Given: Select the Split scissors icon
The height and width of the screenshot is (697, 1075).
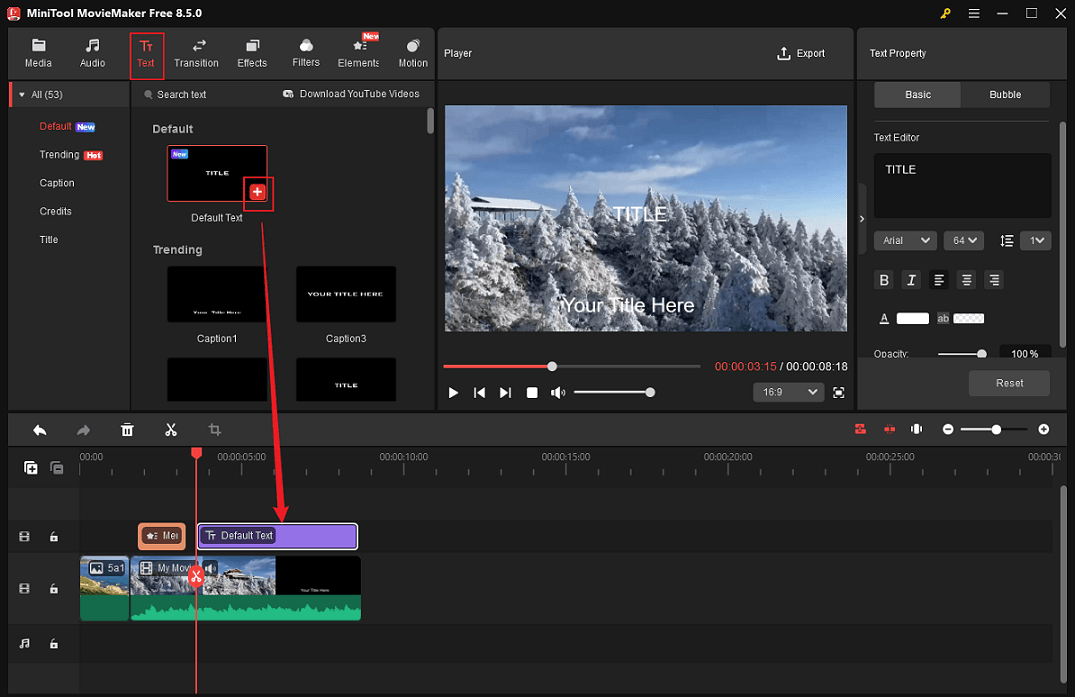Looking at the screenshot, I should (x=171, y=429).
